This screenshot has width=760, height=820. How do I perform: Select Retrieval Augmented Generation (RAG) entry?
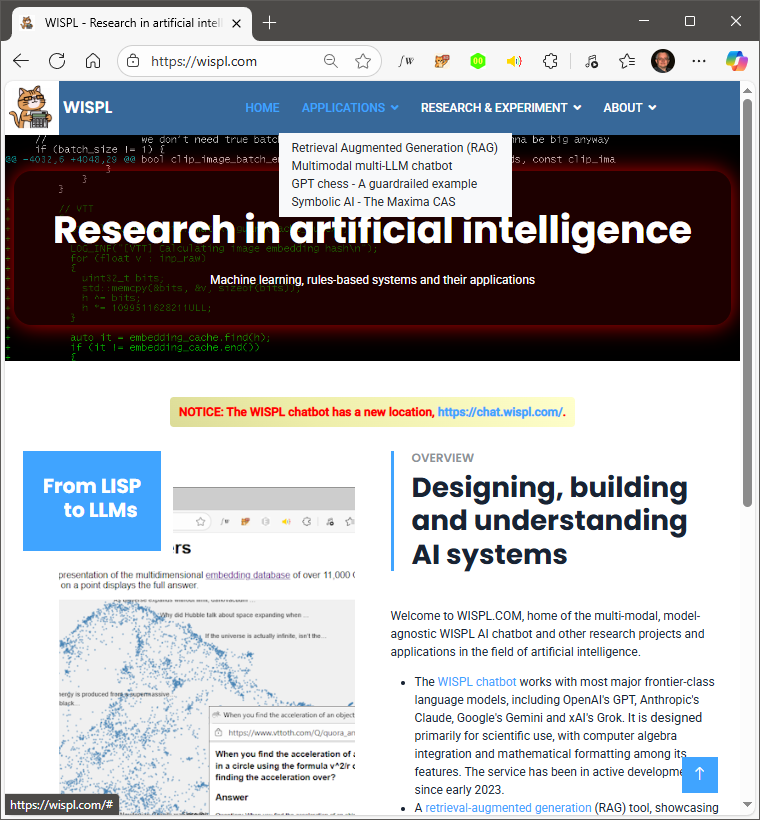click(x=394, y=148)
